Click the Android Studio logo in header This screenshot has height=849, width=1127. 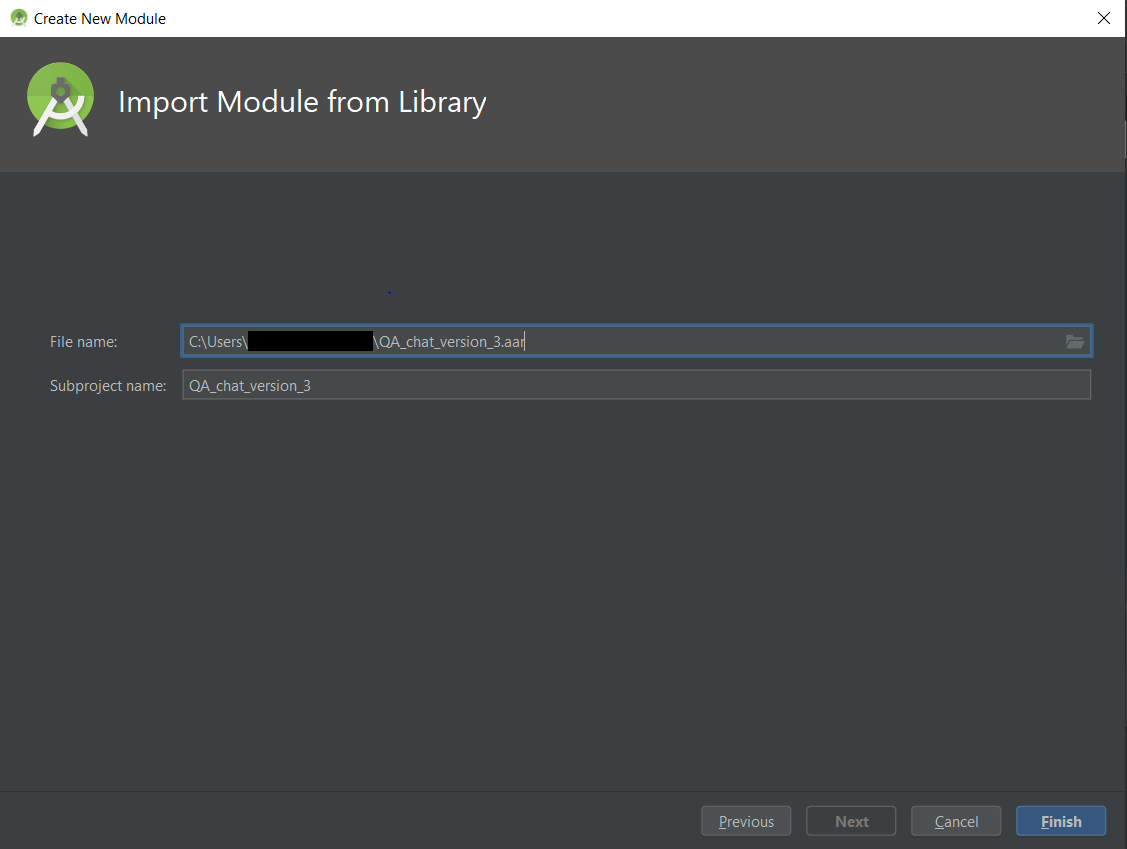(60, 99)
